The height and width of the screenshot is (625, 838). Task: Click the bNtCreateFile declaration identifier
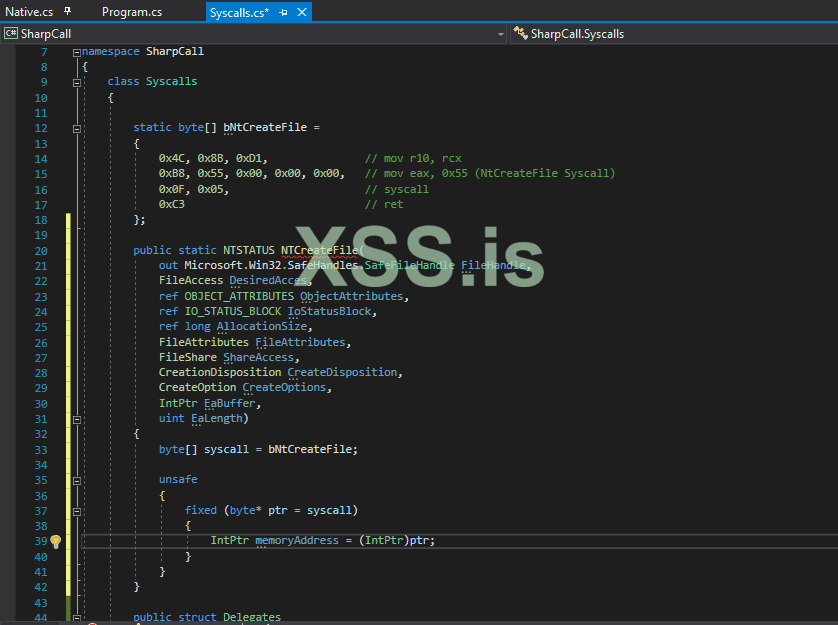pos(265,127)
